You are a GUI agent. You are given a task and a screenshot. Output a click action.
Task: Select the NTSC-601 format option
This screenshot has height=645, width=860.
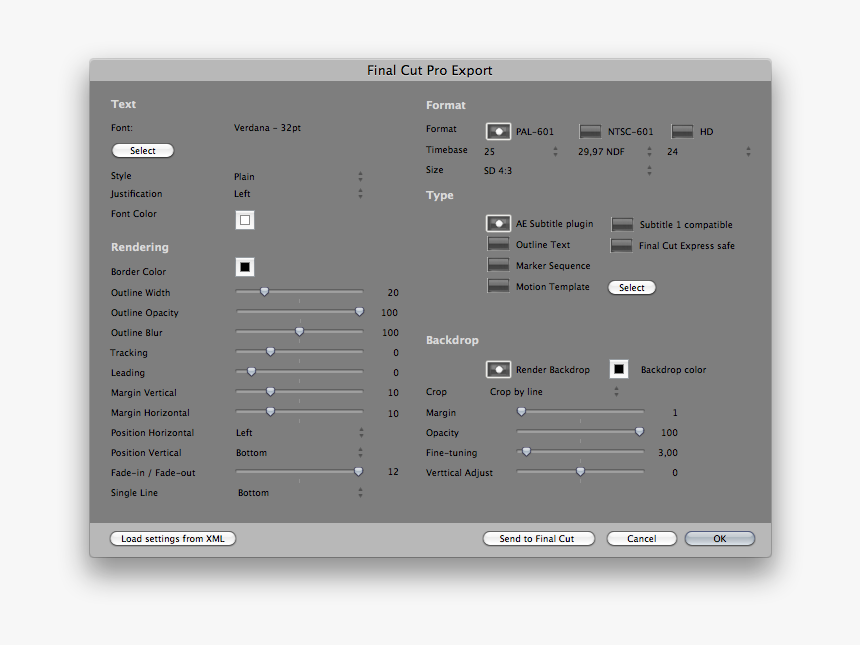(x=590, y=132)
